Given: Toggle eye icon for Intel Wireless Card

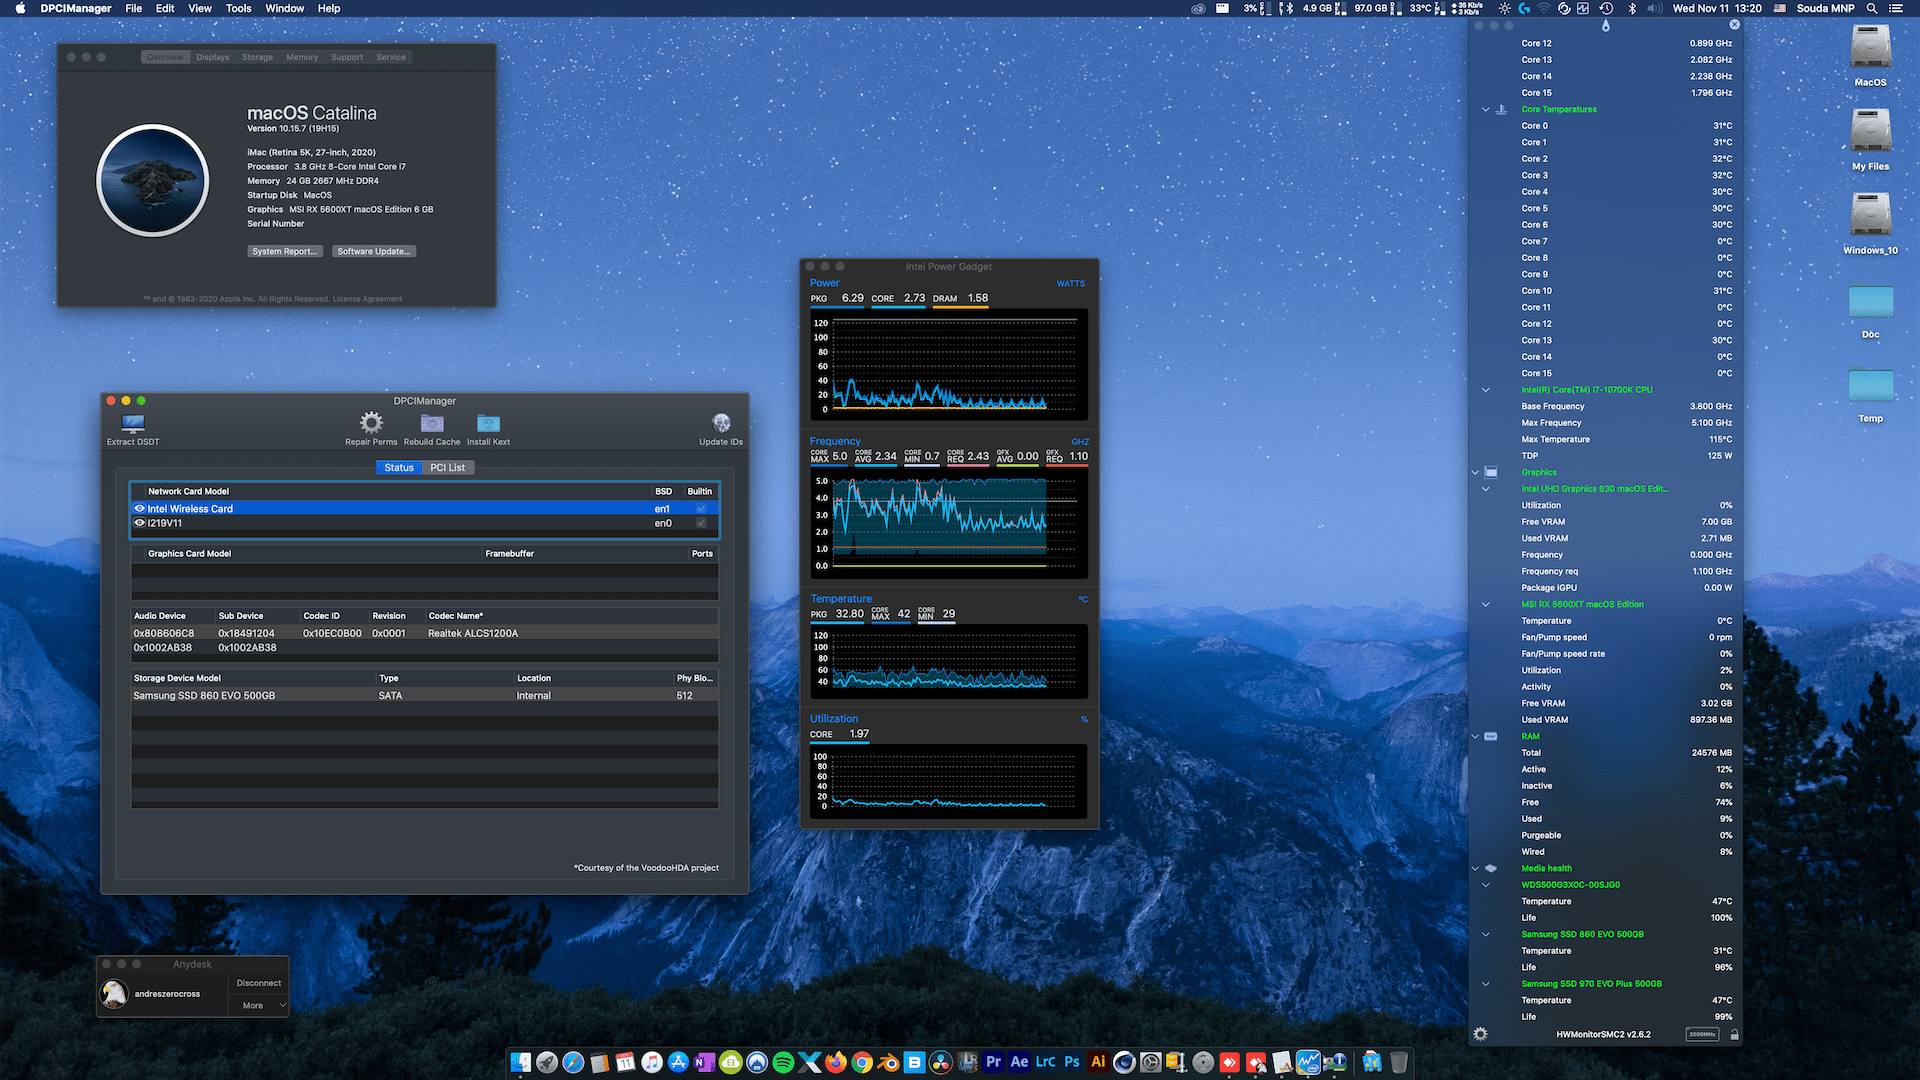Looking at the screenshot, I should click(x=140, y=508).
